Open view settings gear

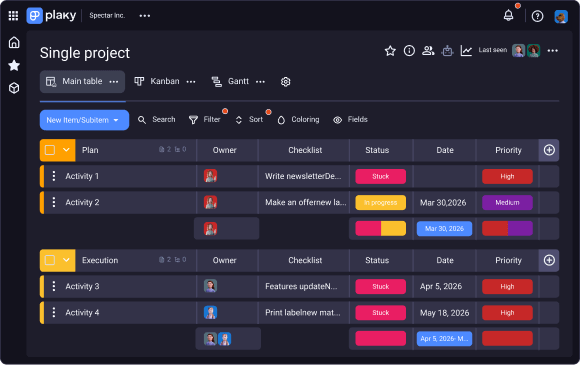(286, 82)
